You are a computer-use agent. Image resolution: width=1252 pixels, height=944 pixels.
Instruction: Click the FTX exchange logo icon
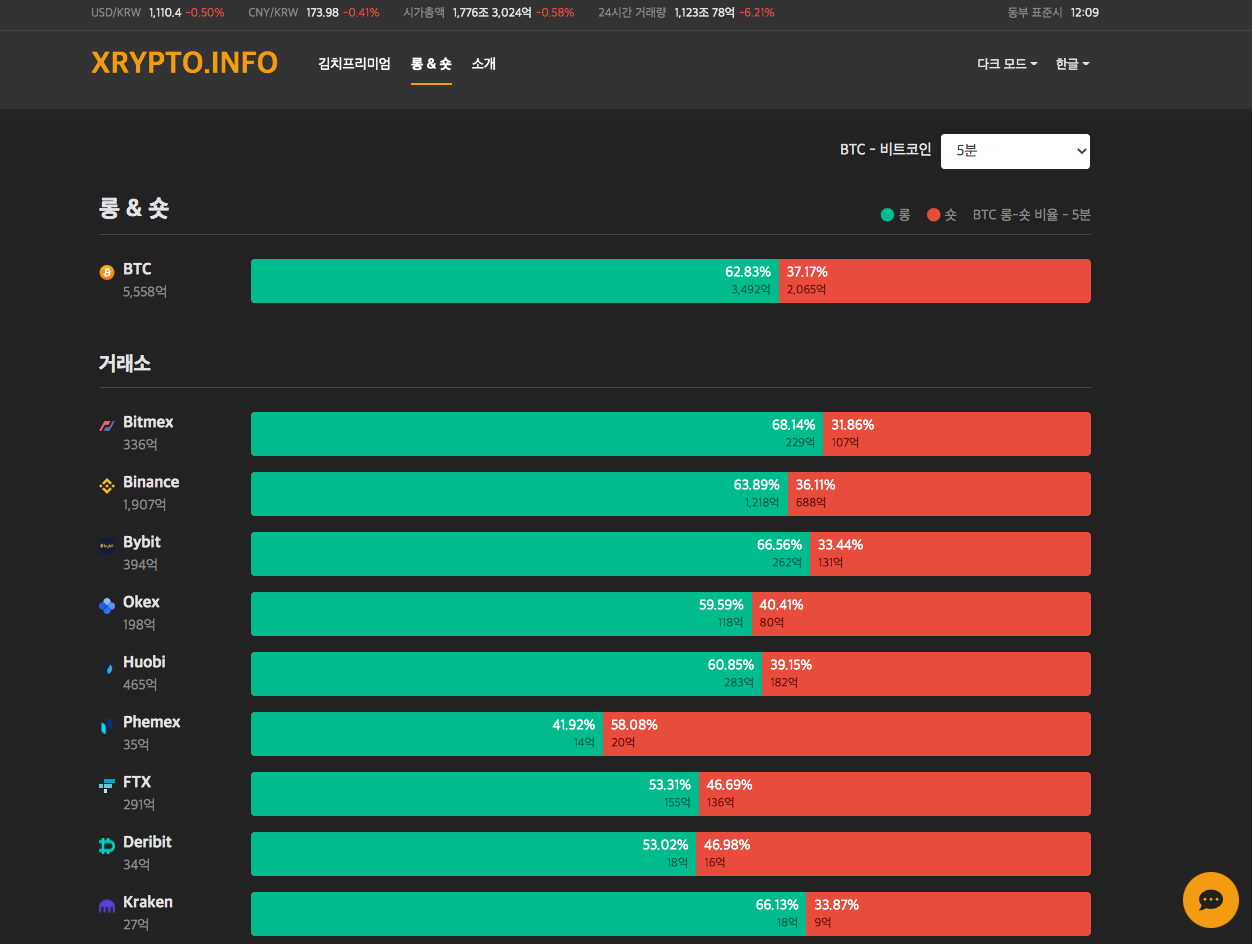pyautogui.click(x=107, y=785)
